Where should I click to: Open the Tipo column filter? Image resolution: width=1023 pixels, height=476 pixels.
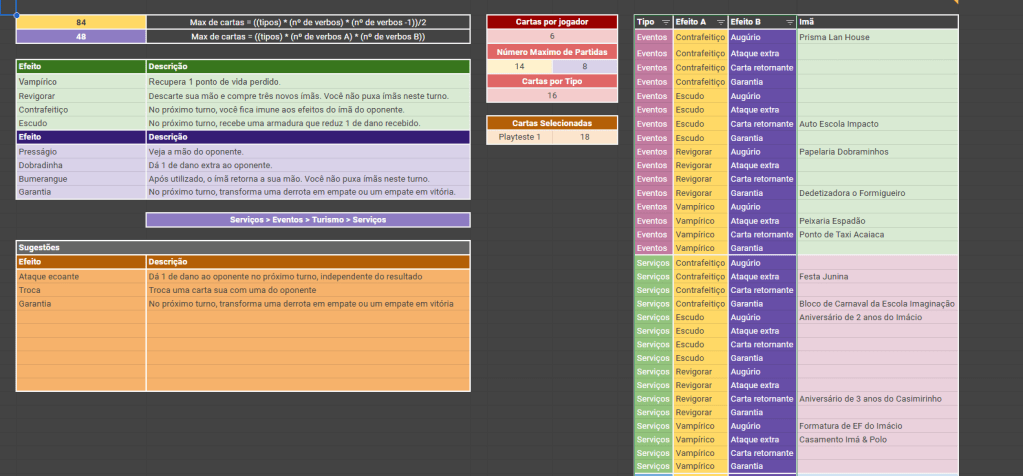click(663, 22)
